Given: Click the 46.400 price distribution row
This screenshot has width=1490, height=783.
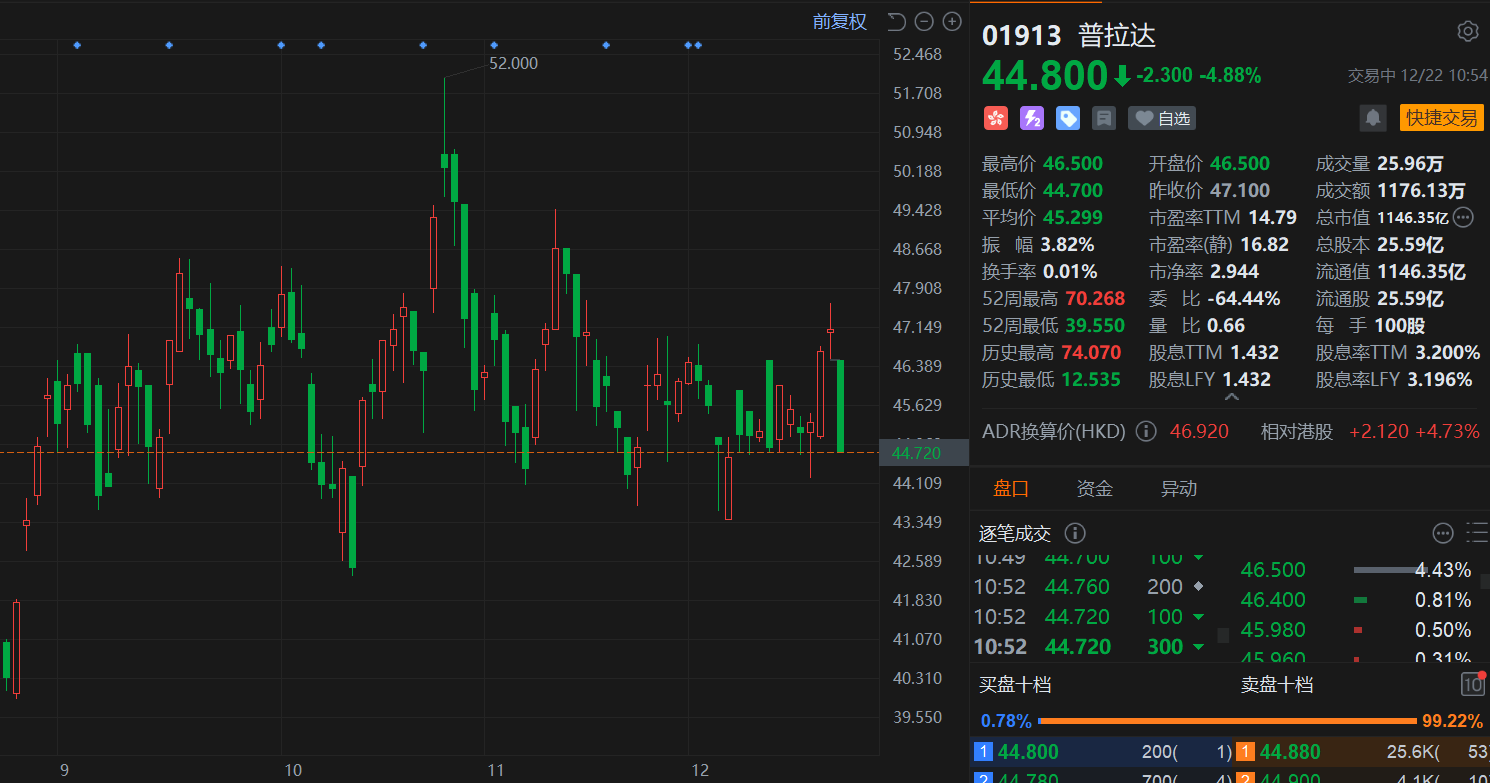Looking at the screenshot, I should tap(1356, 600).
